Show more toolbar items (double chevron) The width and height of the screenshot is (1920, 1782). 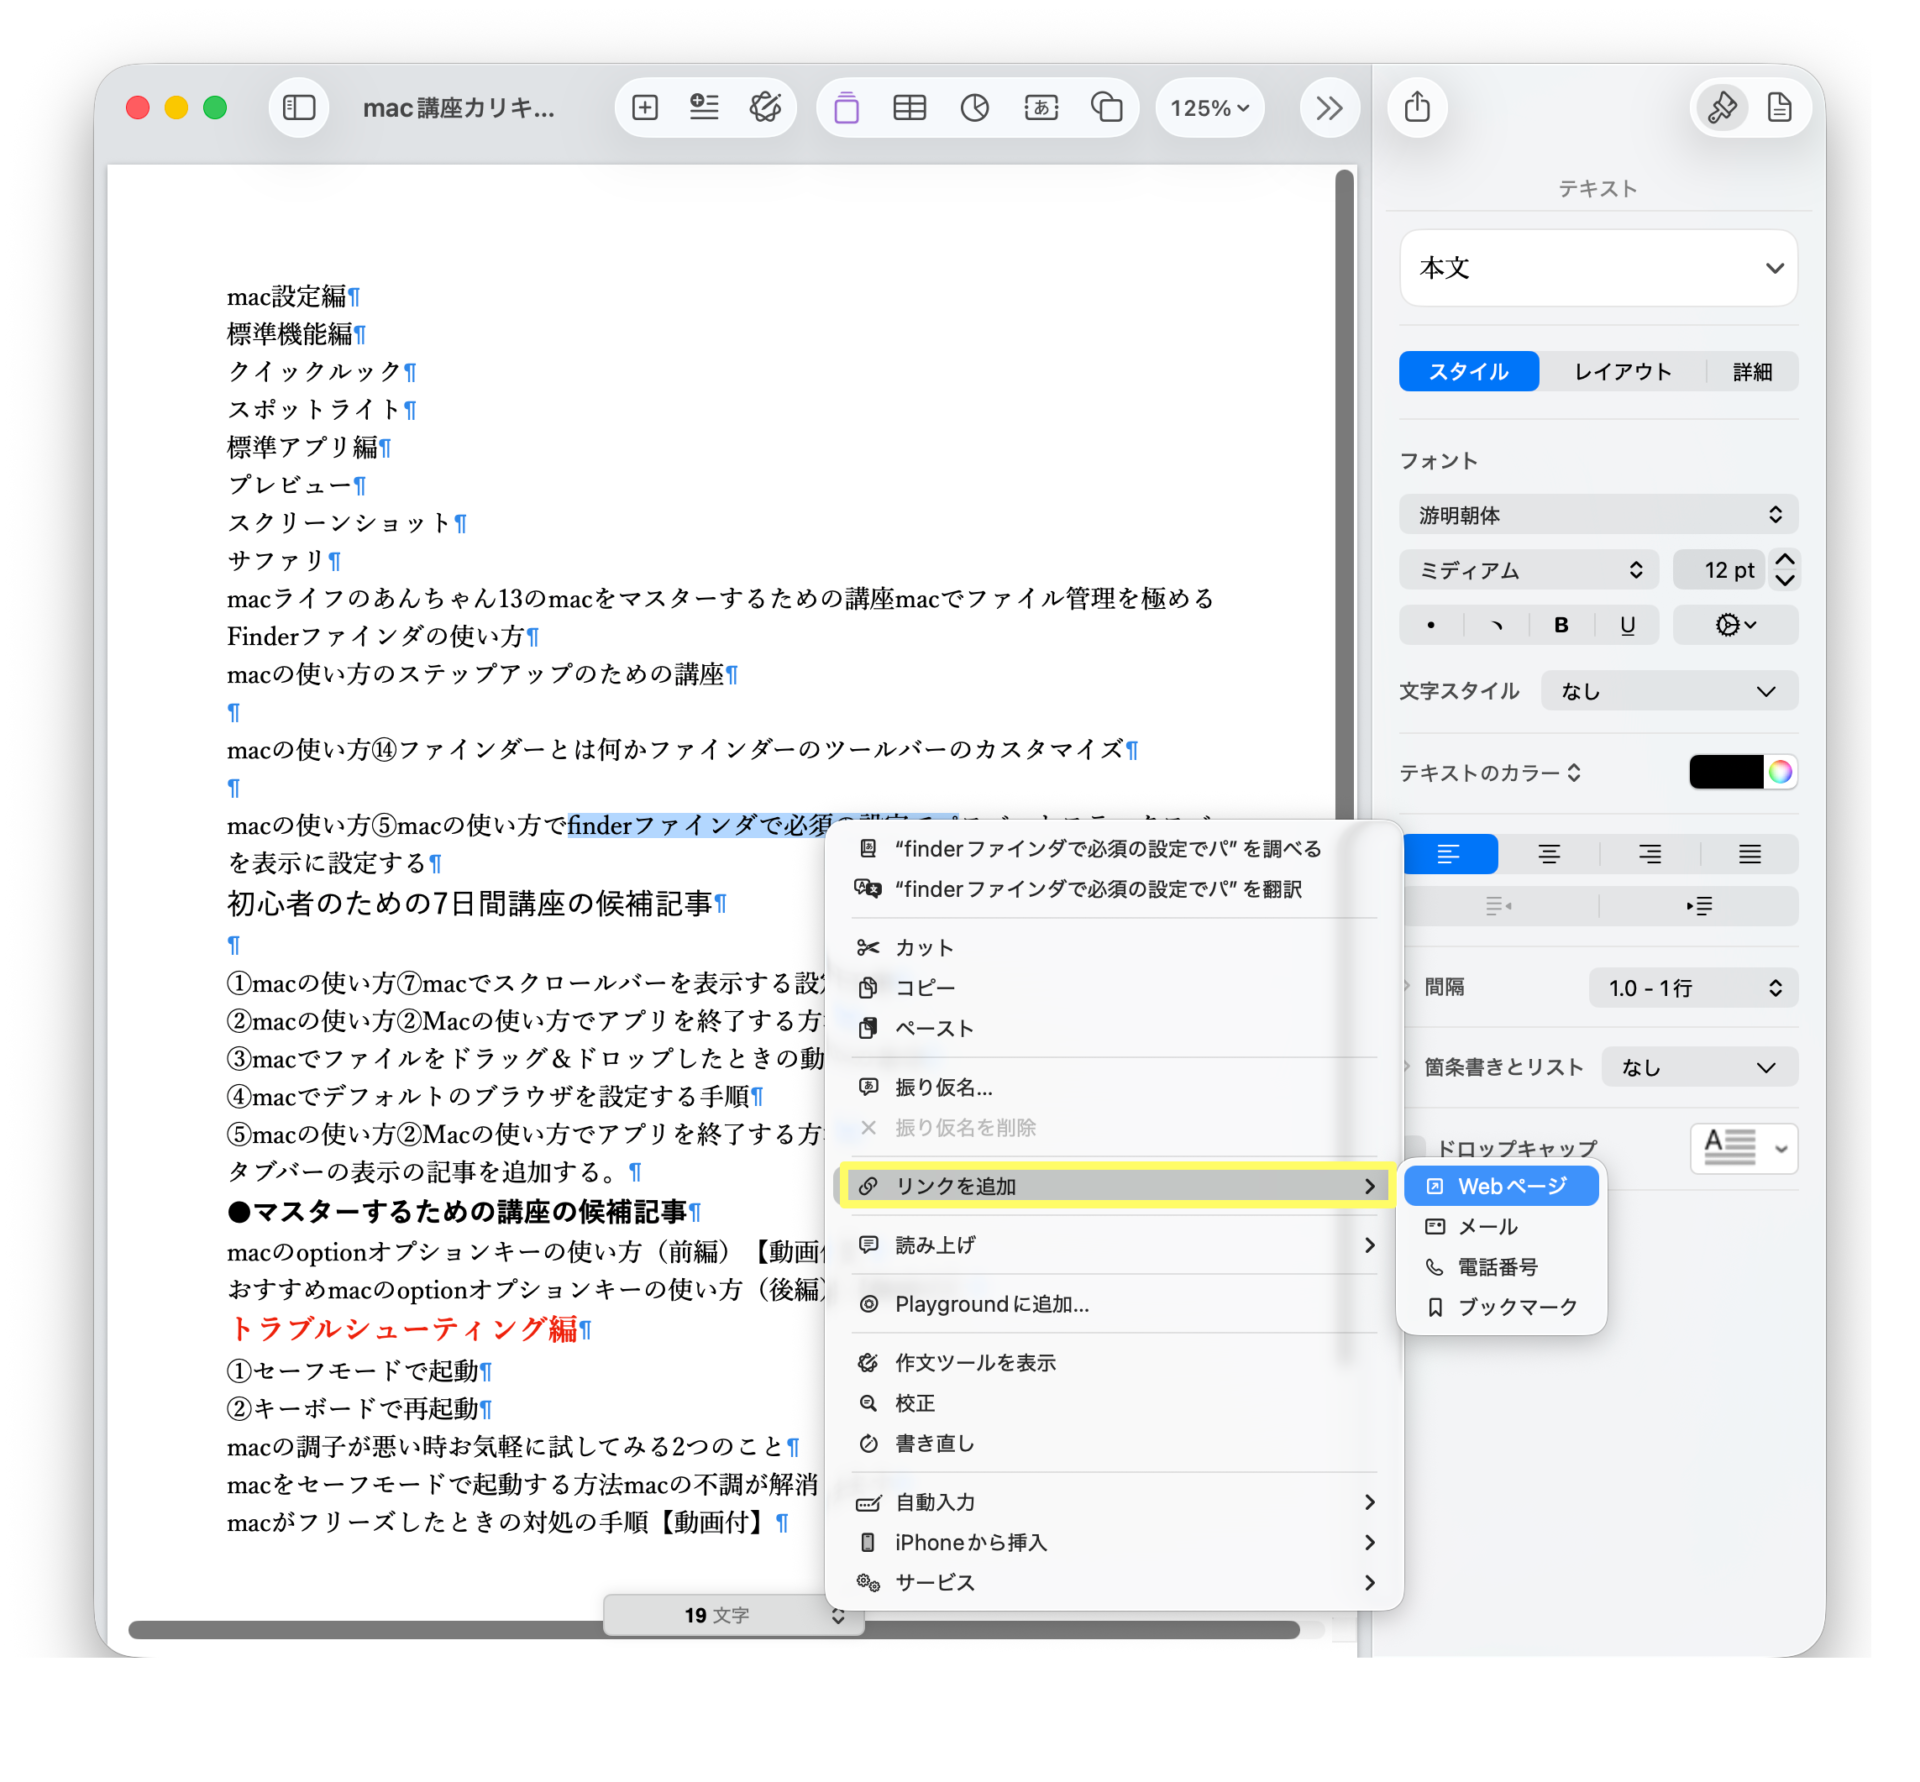coord(1329,107)
